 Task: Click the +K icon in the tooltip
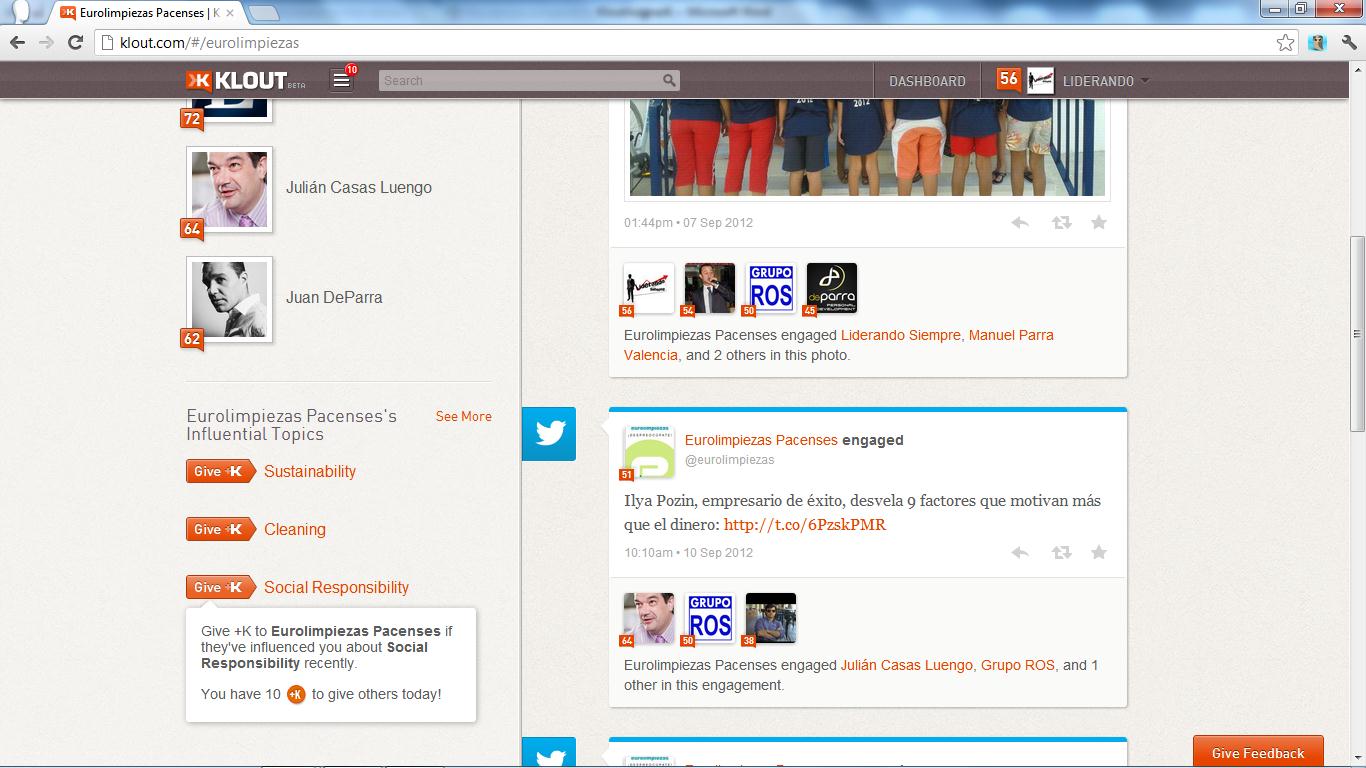(x=296, y=694)
